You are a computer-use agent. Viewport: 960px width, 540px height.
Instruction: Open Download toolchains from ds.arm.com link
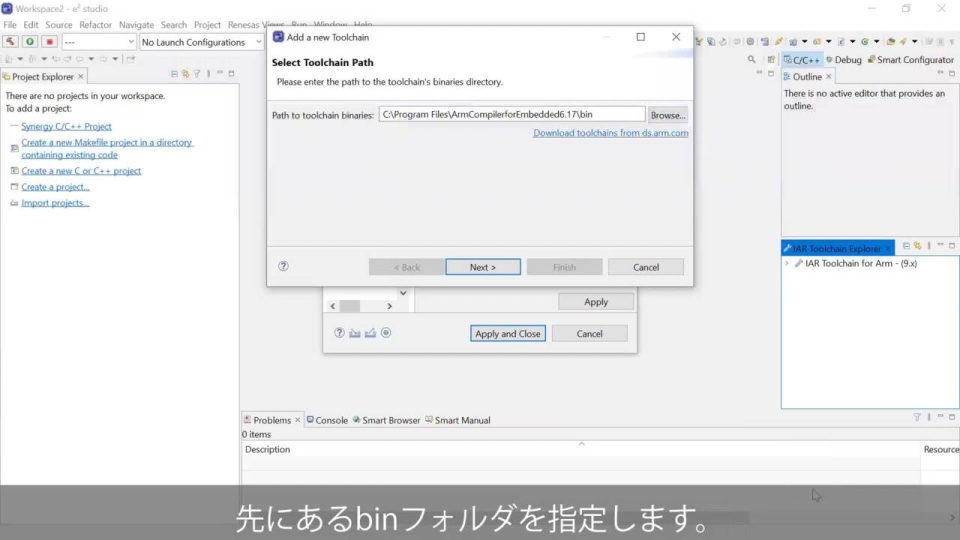610,133
